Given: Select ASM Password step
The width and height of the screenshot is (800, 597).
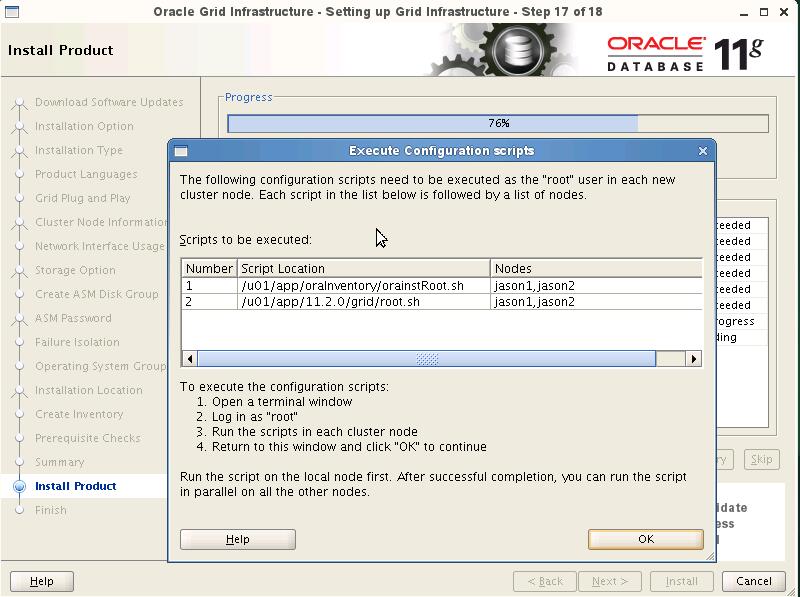Looking at the screenshot, I should 73,318.
